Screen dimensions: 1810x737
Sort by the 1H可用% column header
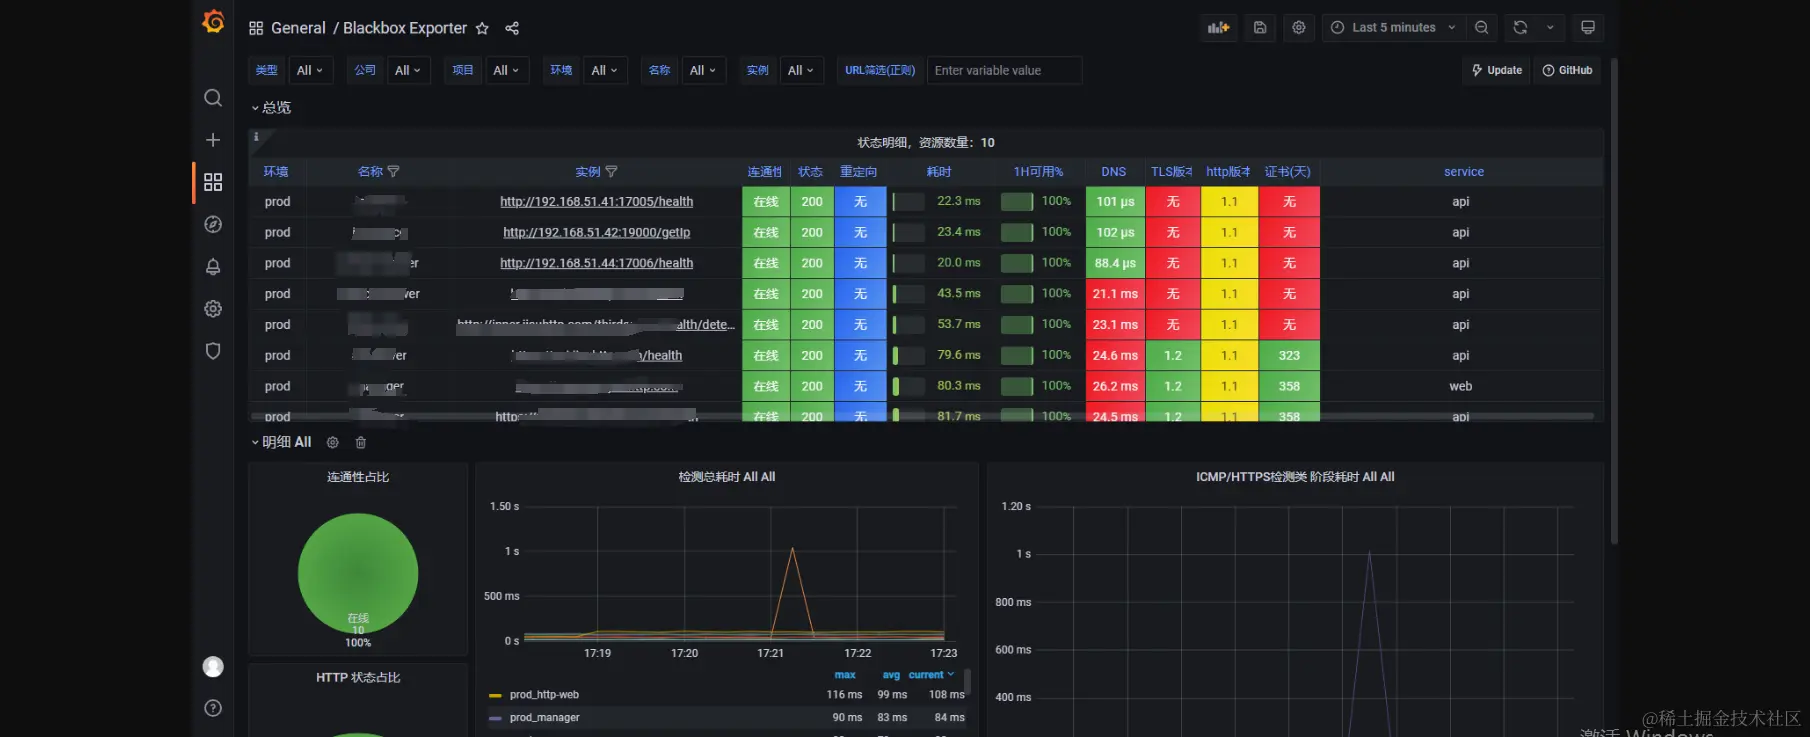click(1038, 172)
